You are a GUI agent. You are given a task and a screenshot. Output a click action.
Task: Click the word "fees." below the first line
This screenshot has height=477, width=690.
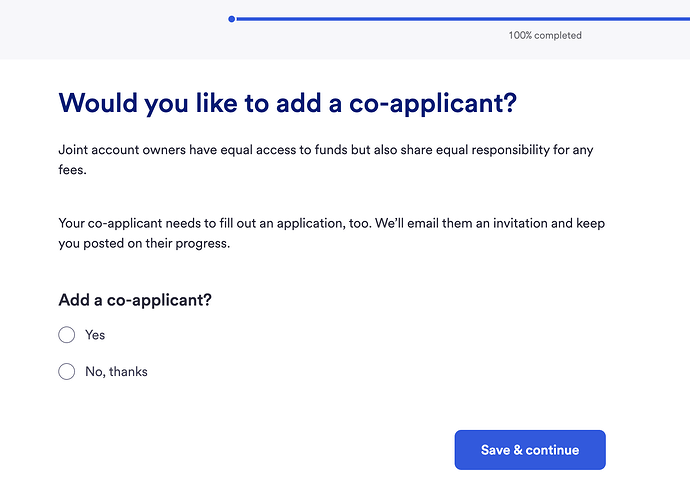(x=73, y=170)
